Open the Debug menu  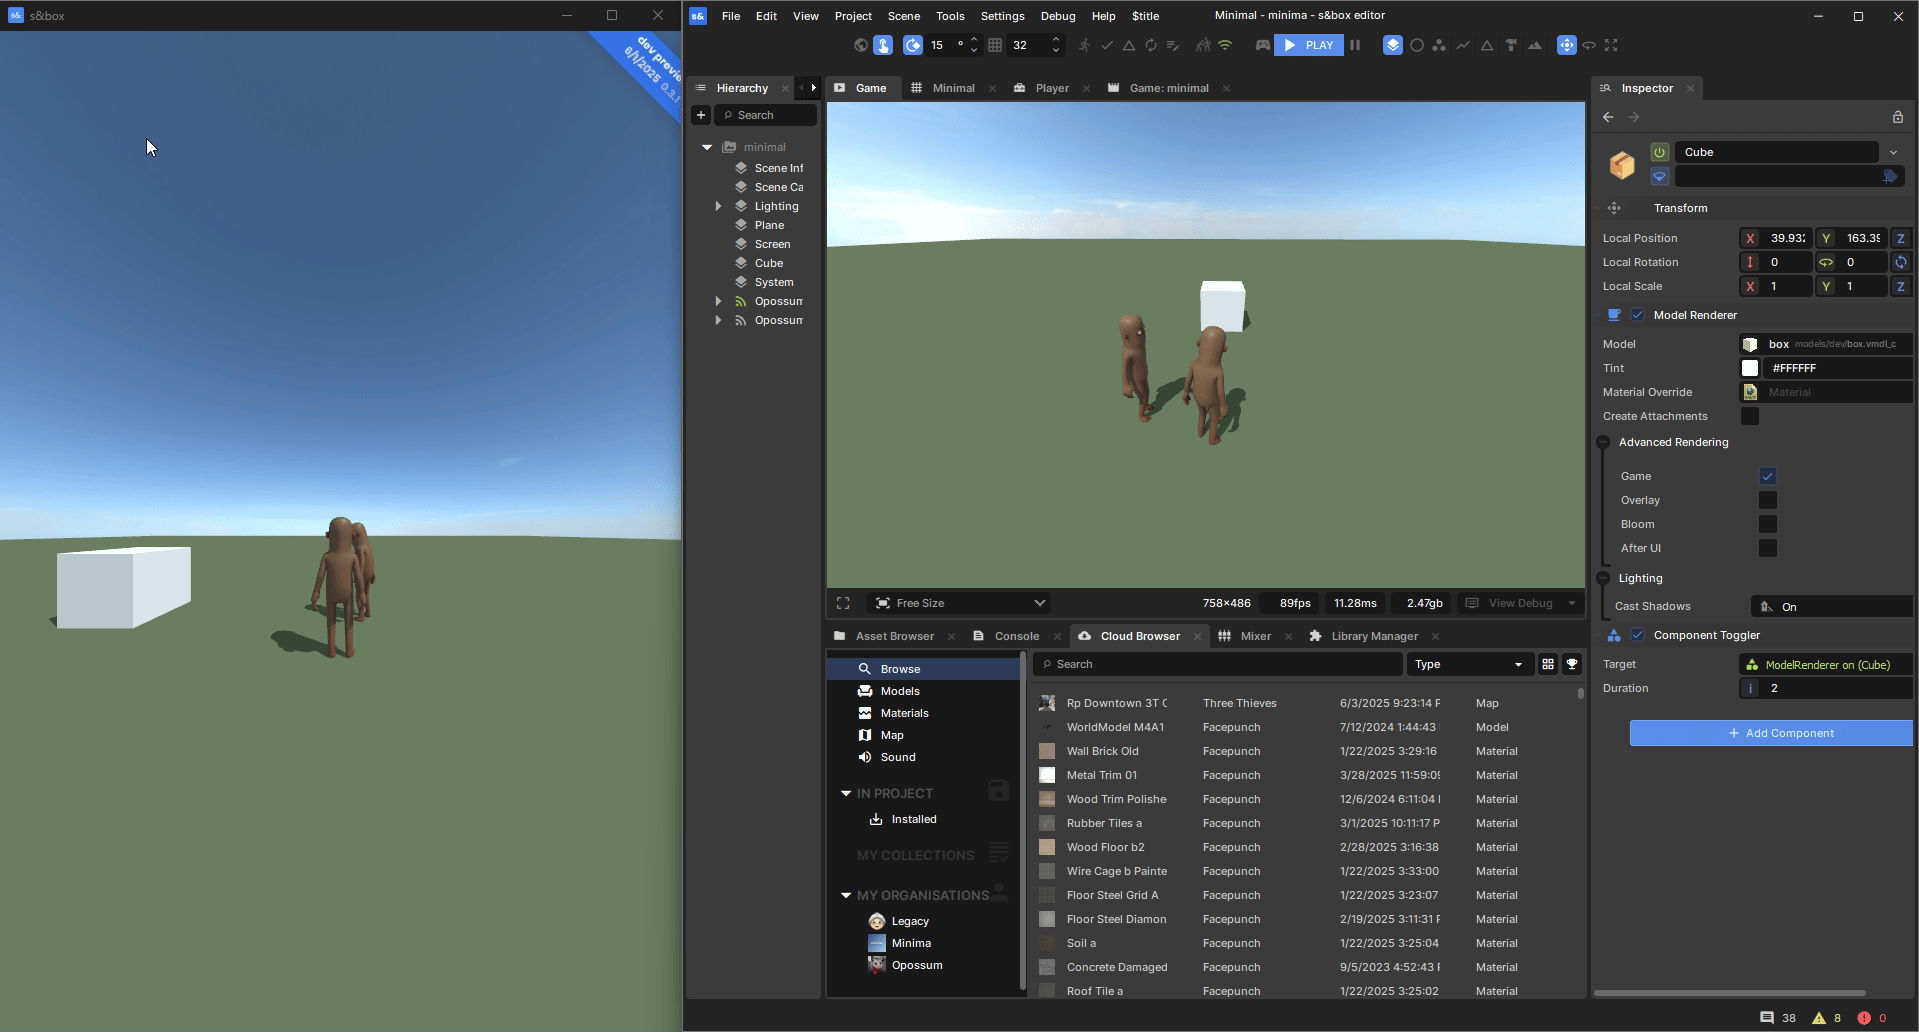tap(1058, 16)
